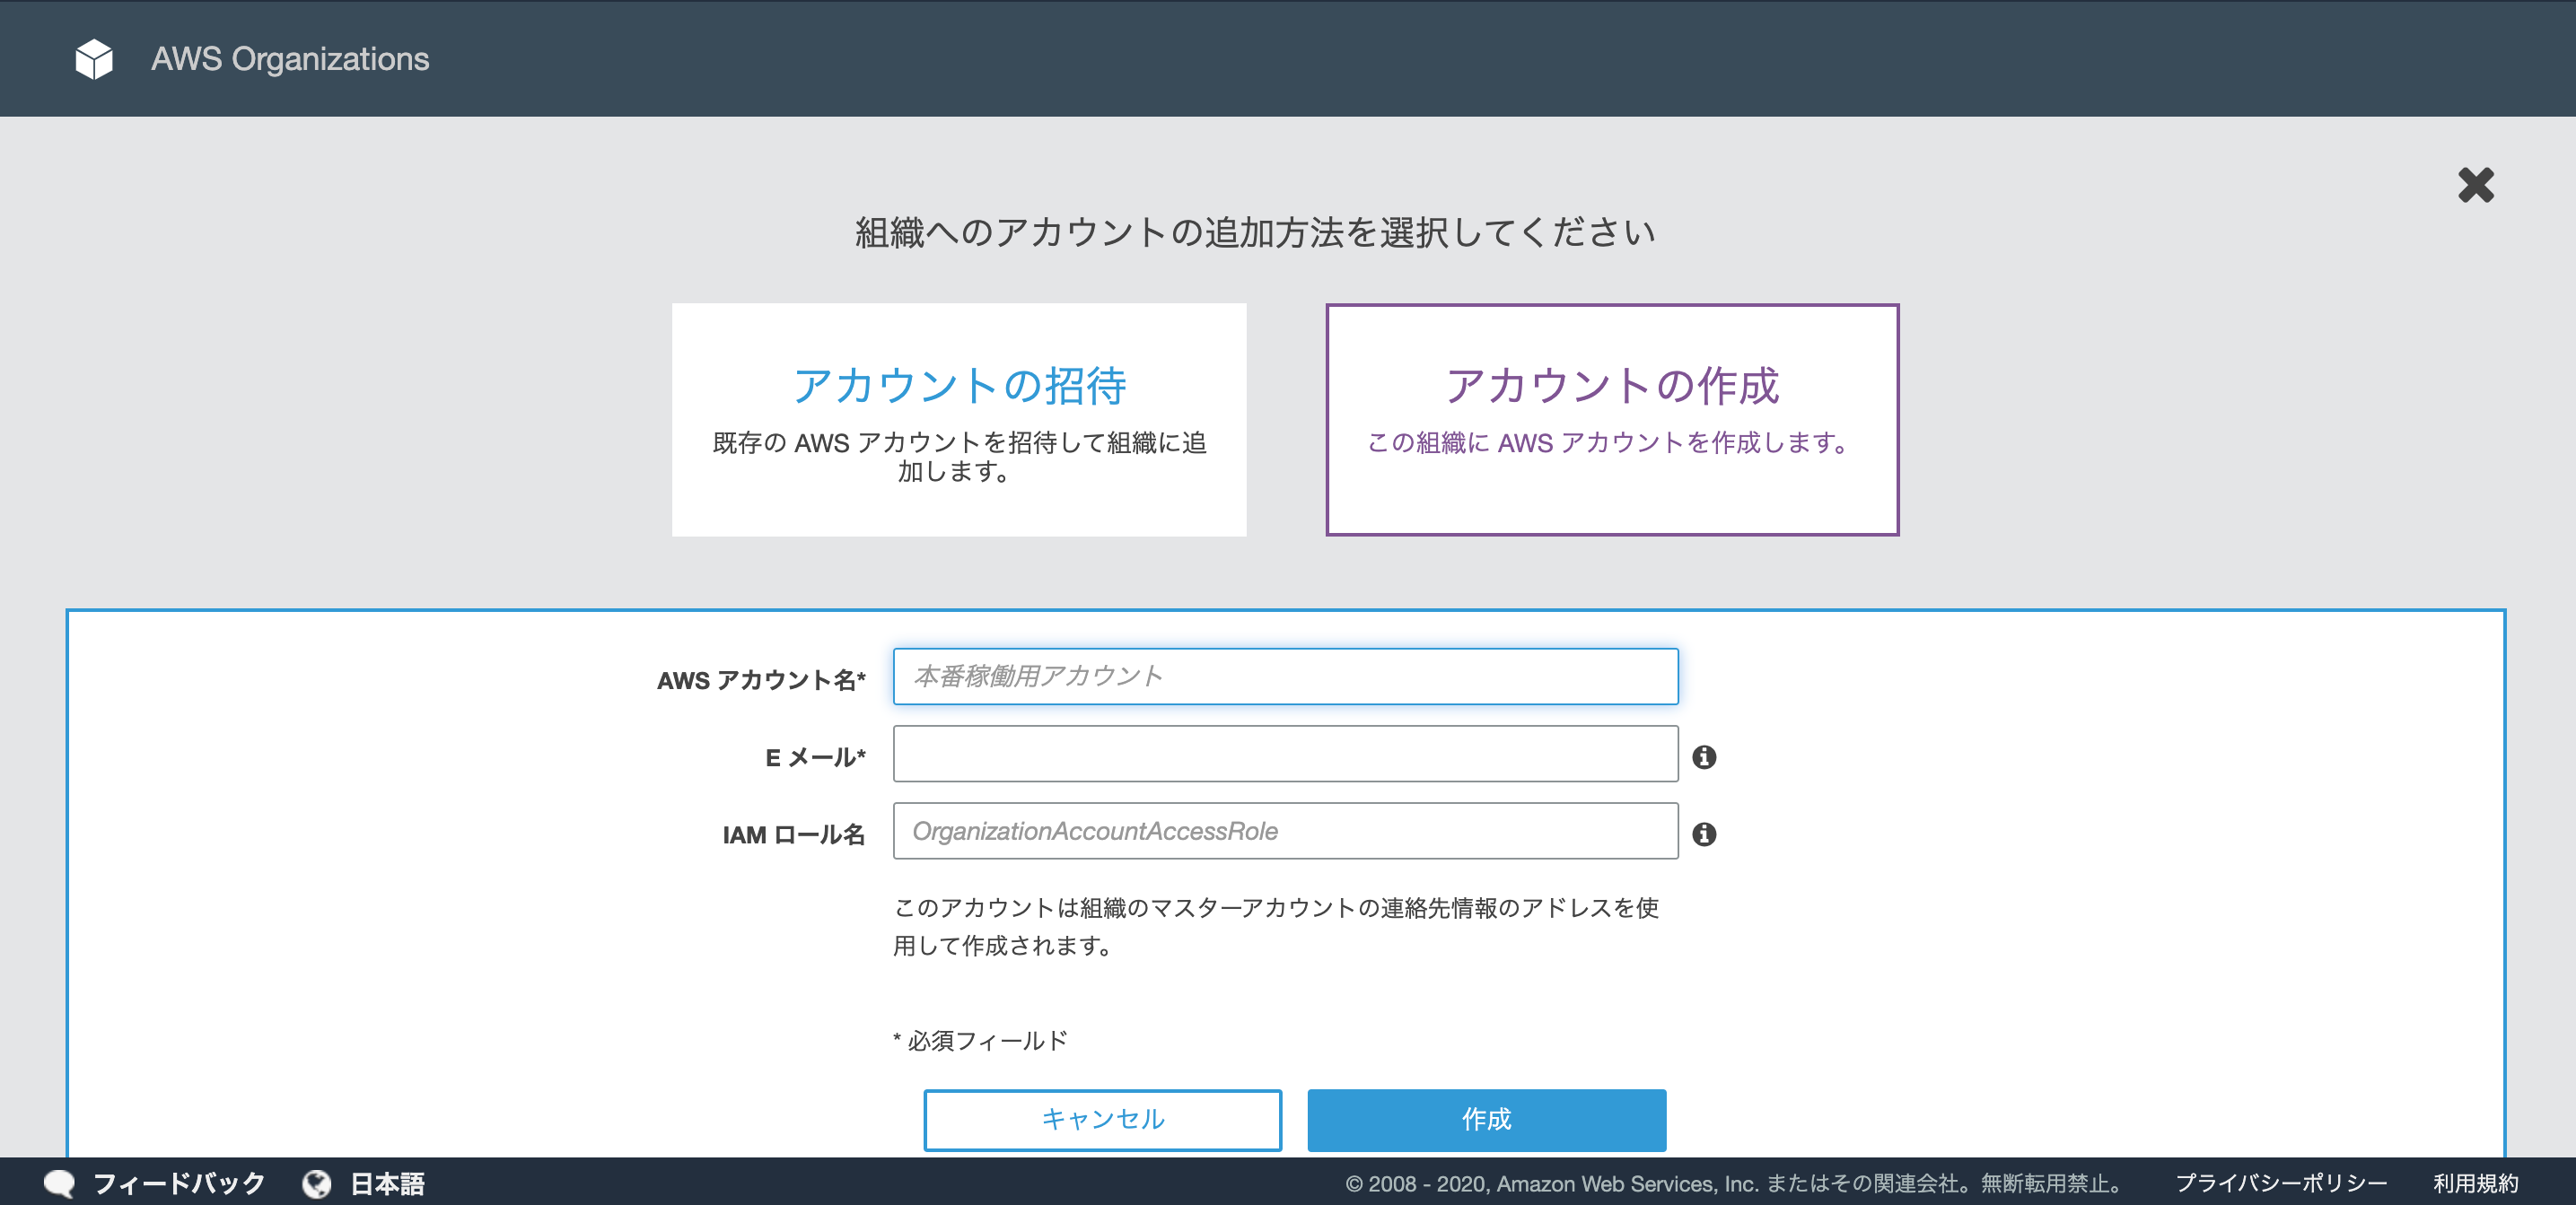Click the AWS Organizations title text
Viewport: 2576px width, 1205px height.
point(290,59)
